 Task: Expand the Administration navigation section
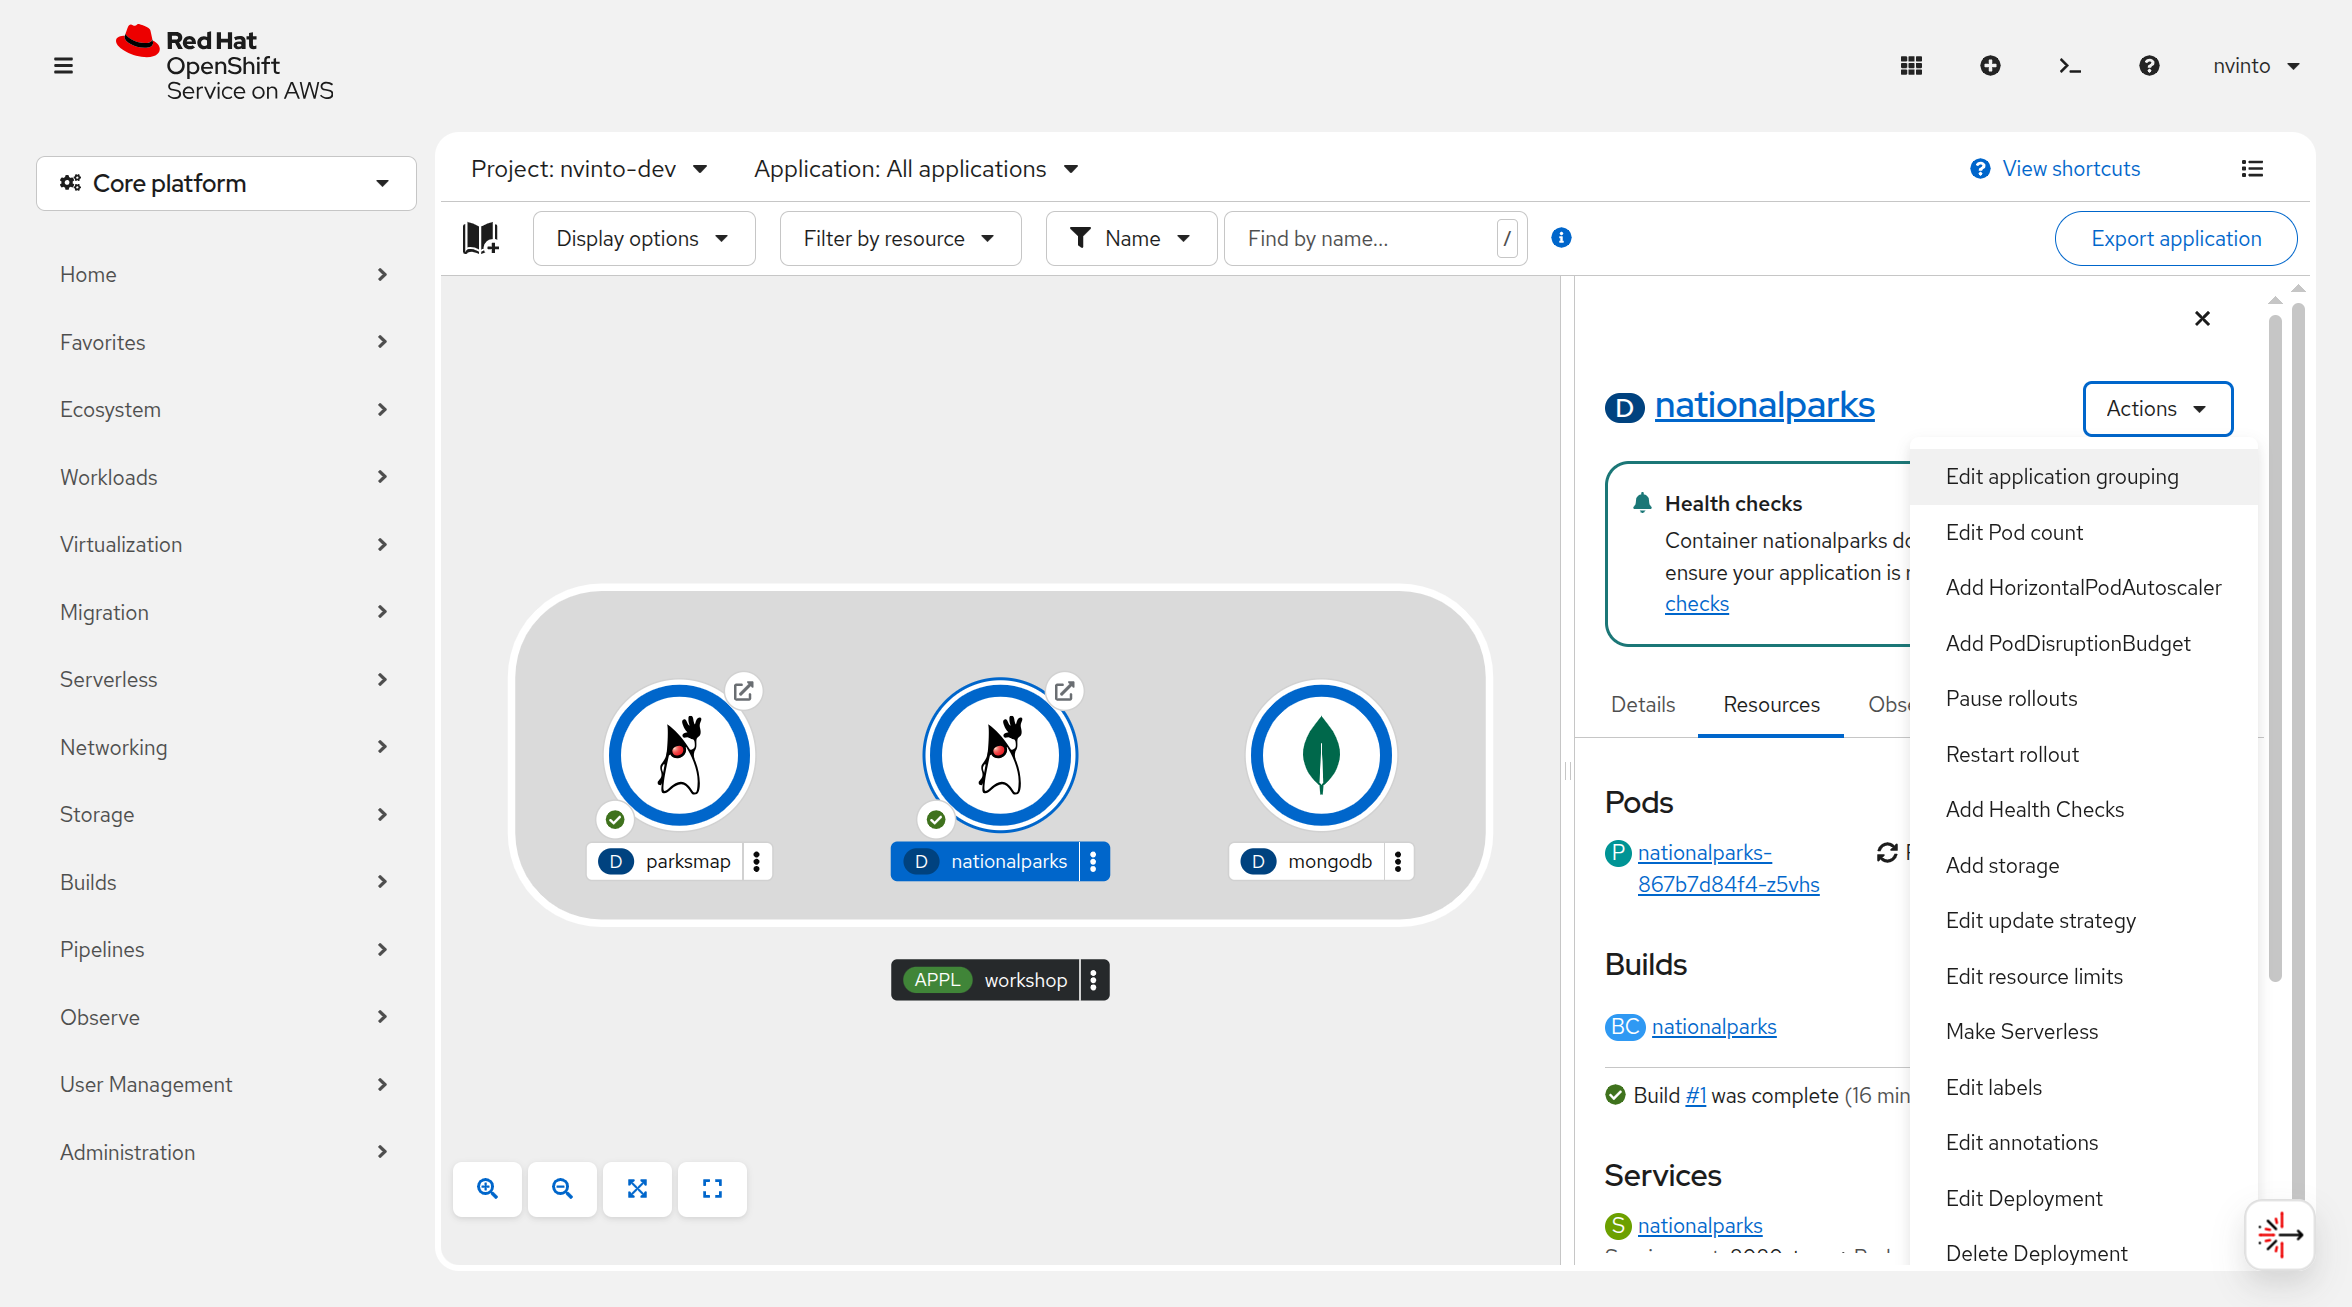(x=224, y=1152)
